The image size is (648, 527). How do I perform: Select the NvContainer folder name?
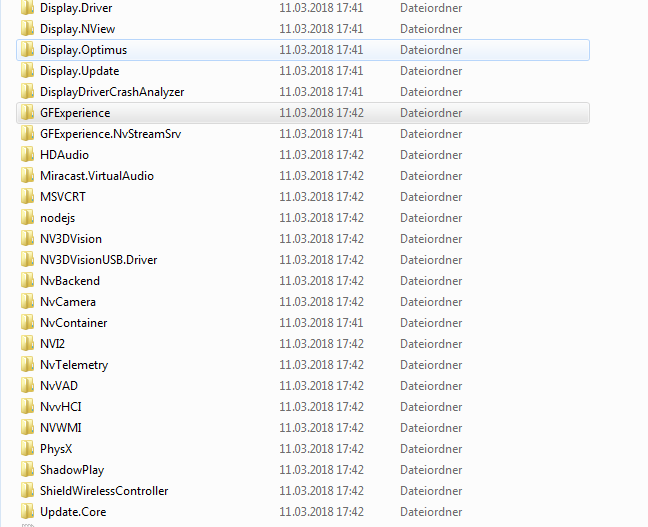(x=74, y=323)
